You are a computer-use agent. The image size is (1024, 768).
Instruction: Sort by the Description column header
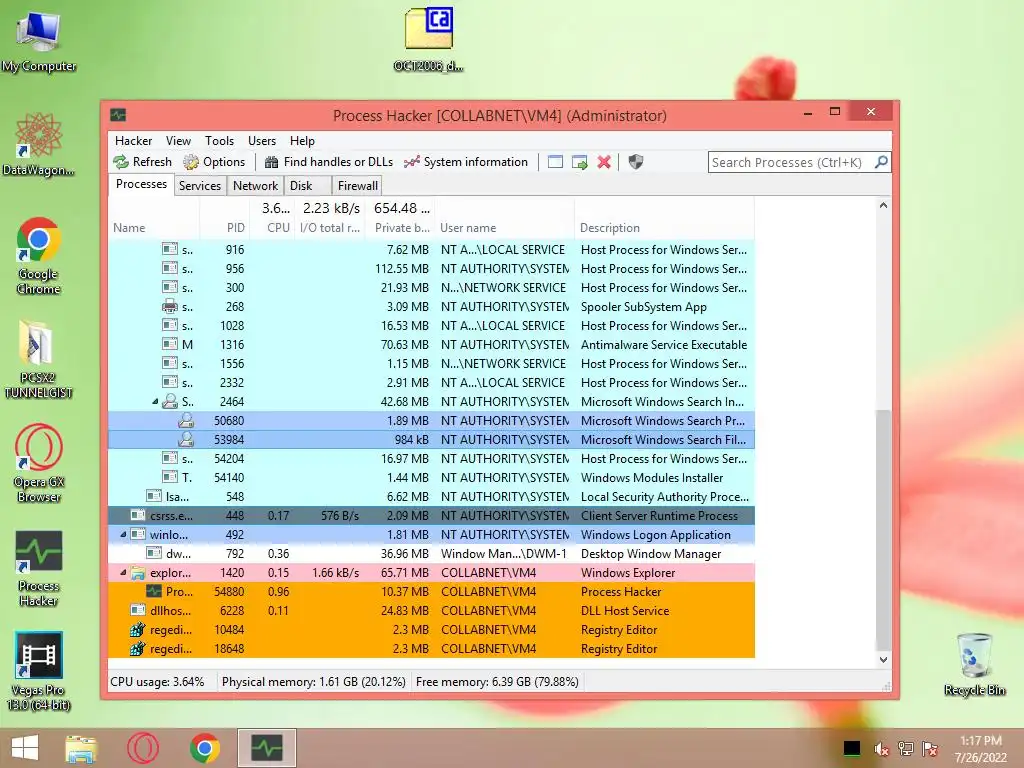click(664, 228)
